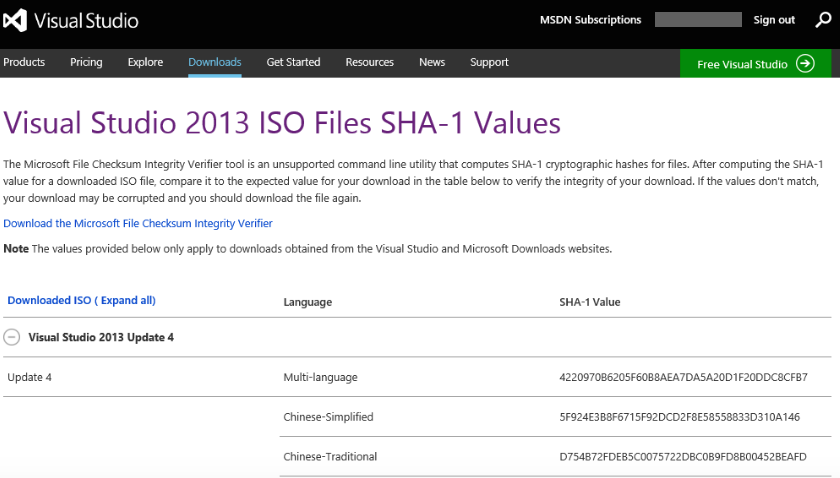Go to the Pricing menu item

point(86,62)
